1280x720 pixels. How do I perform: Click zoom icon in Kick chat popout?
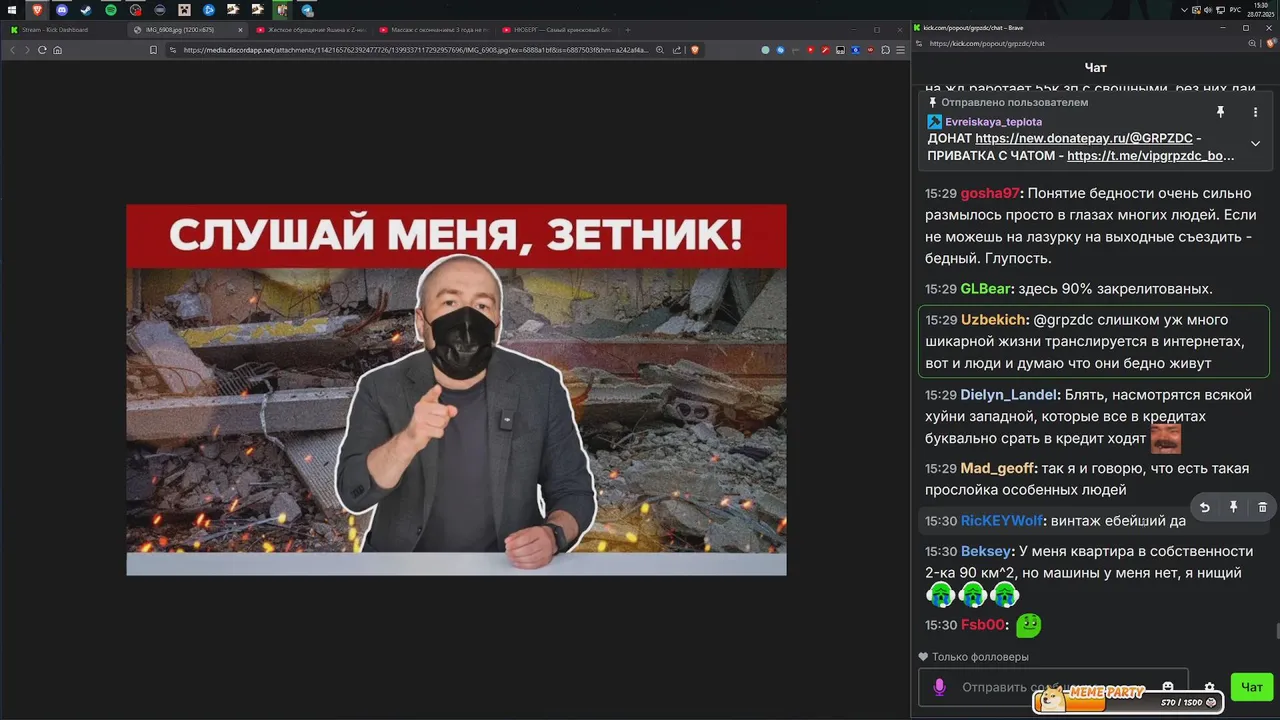(1252, 43)
